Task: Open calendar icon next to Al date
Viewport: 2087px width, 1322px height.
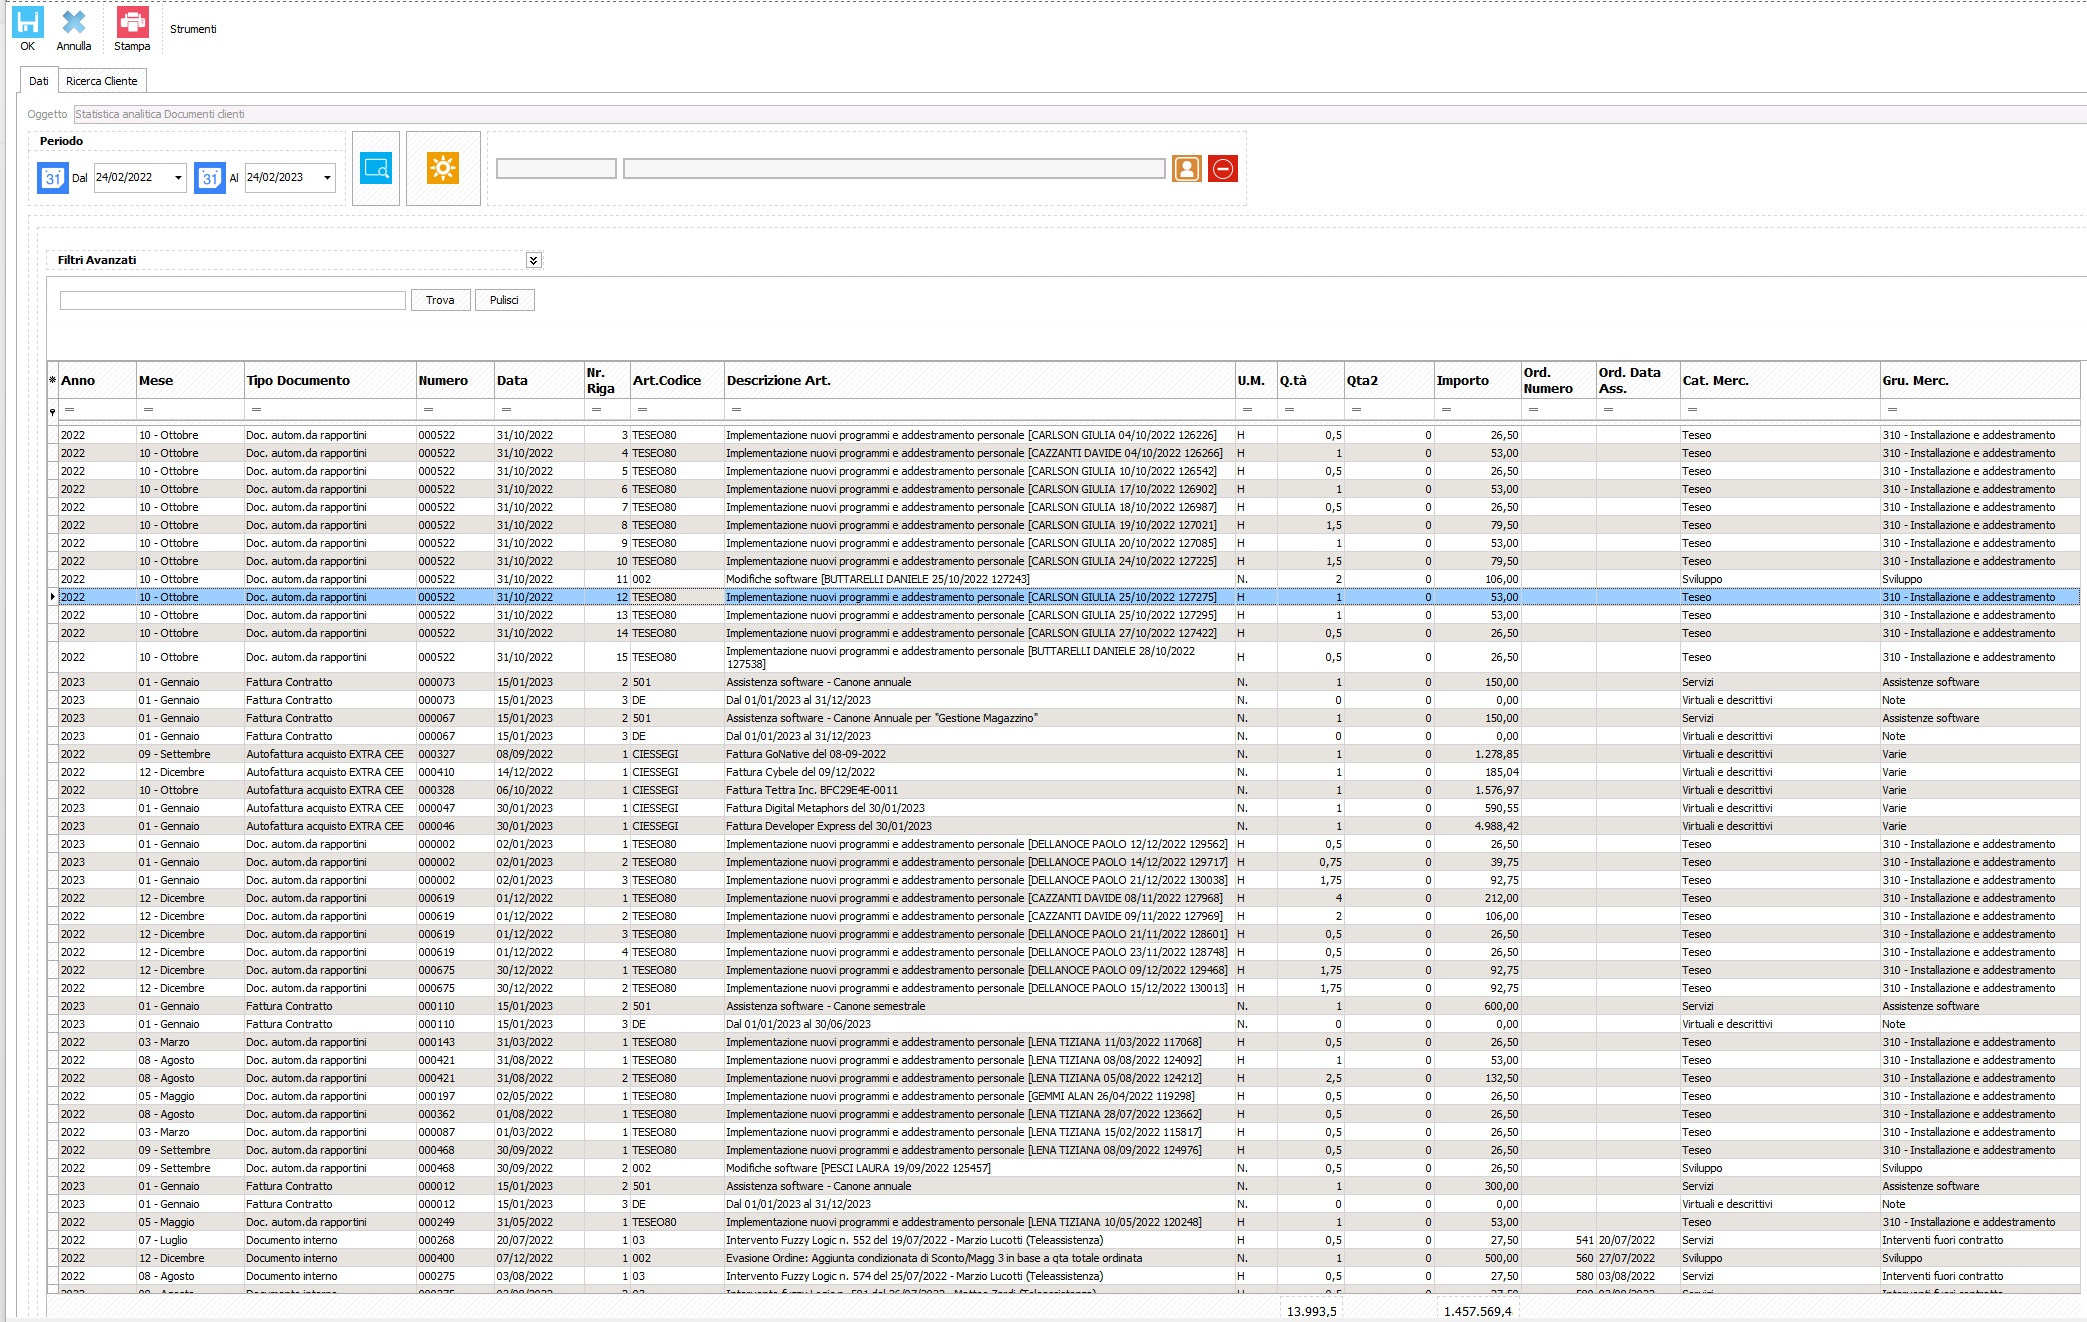Action: [x=209, y=178]
